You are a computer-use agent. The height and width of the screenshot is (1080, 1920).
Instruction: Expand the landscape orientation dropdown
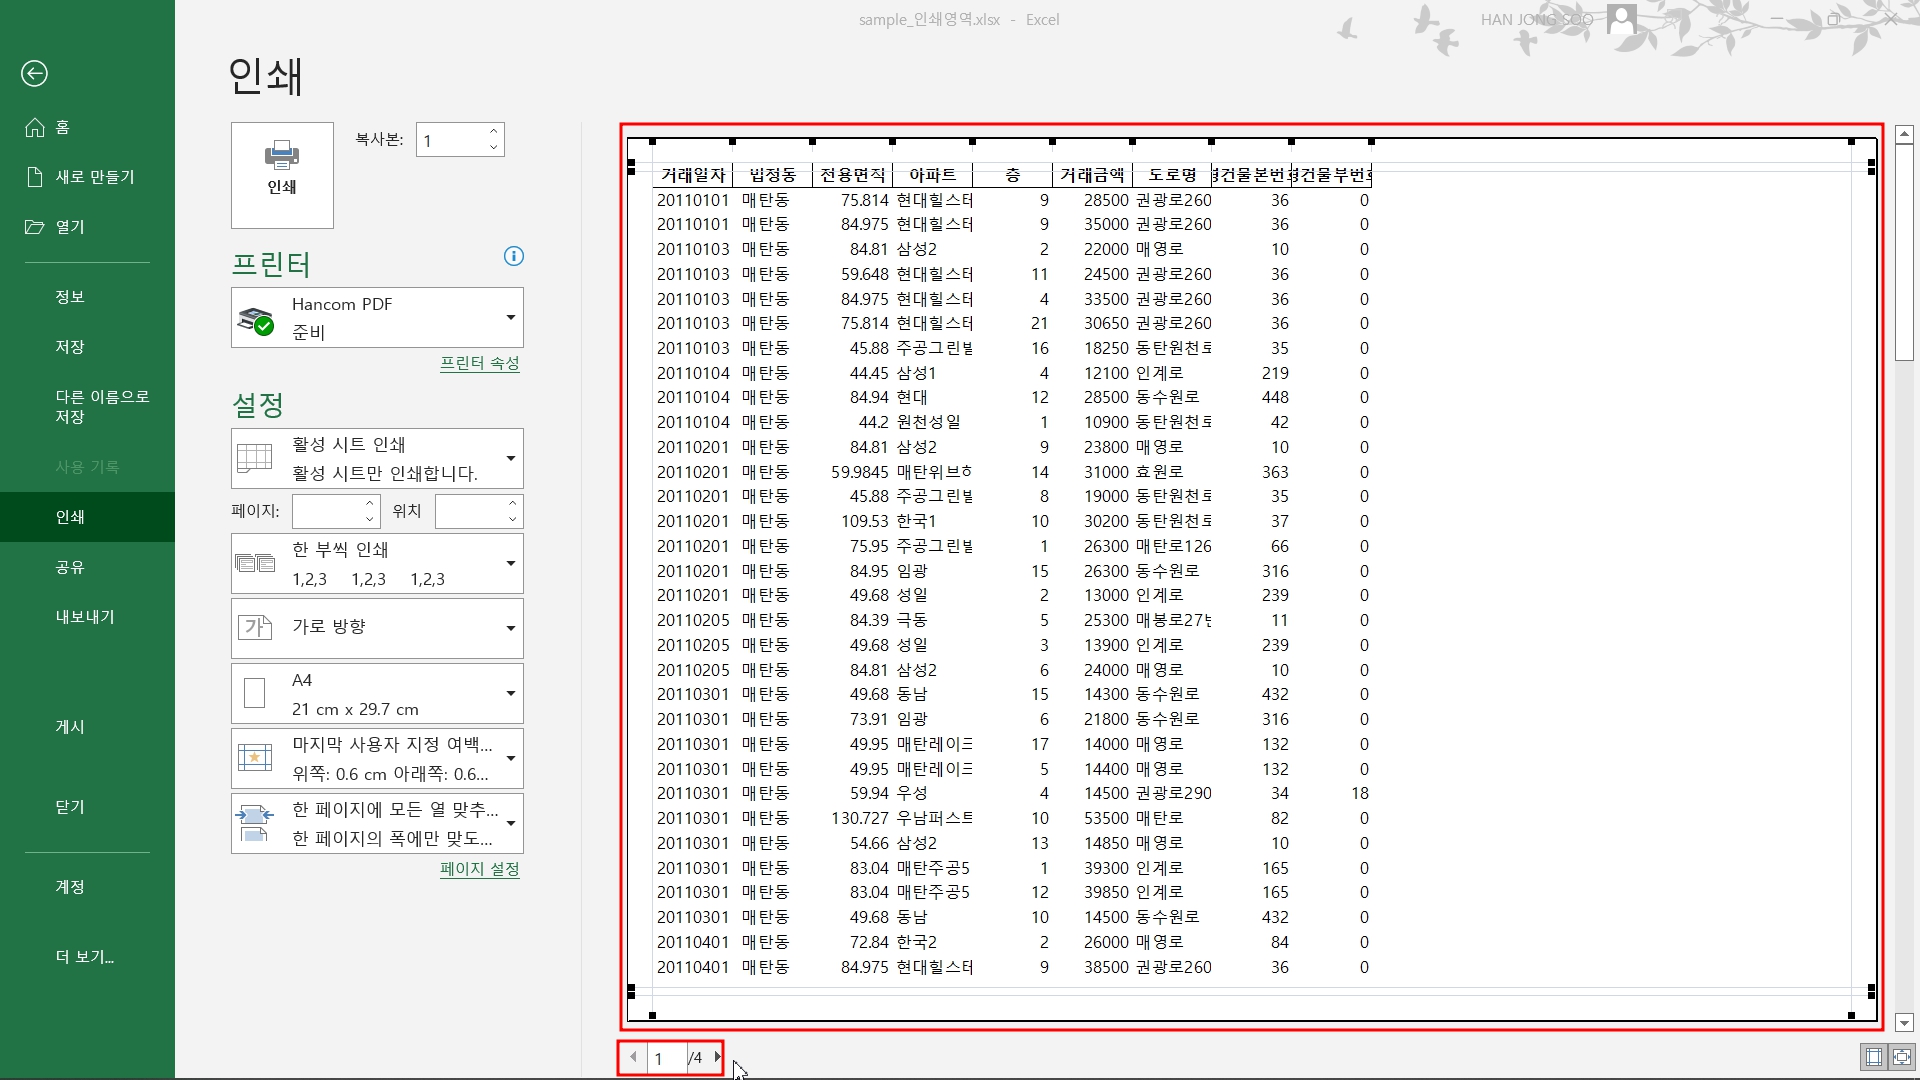(377, 628)
